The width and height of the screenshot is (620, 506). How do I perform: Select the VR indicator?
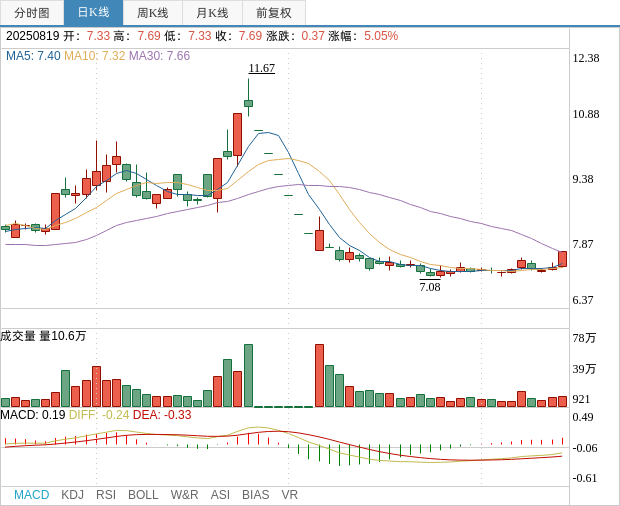[289, 495]
